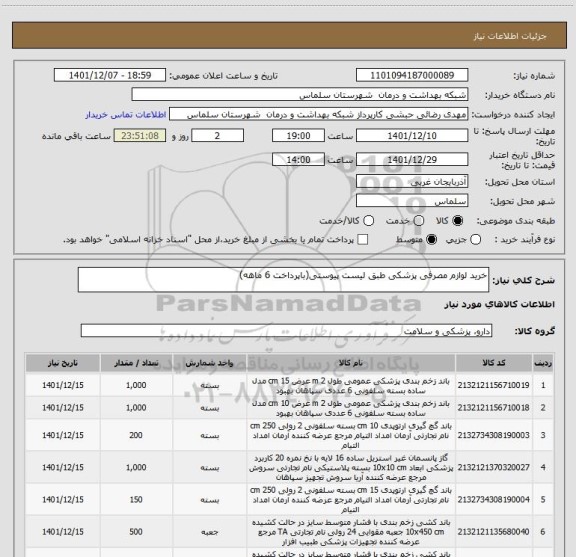Click the buyer organization name field

300,94
